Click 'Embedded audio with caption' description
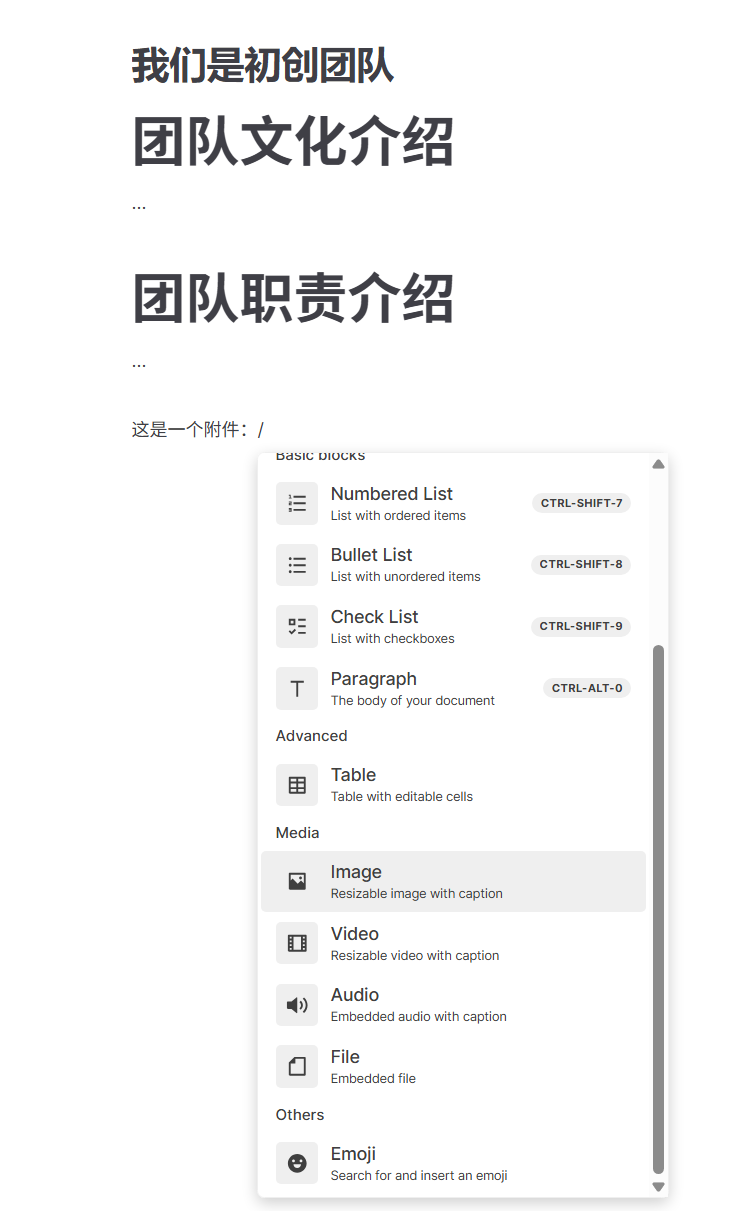The height and width of the screenshot is (1211, 746). pos(419,1017)
